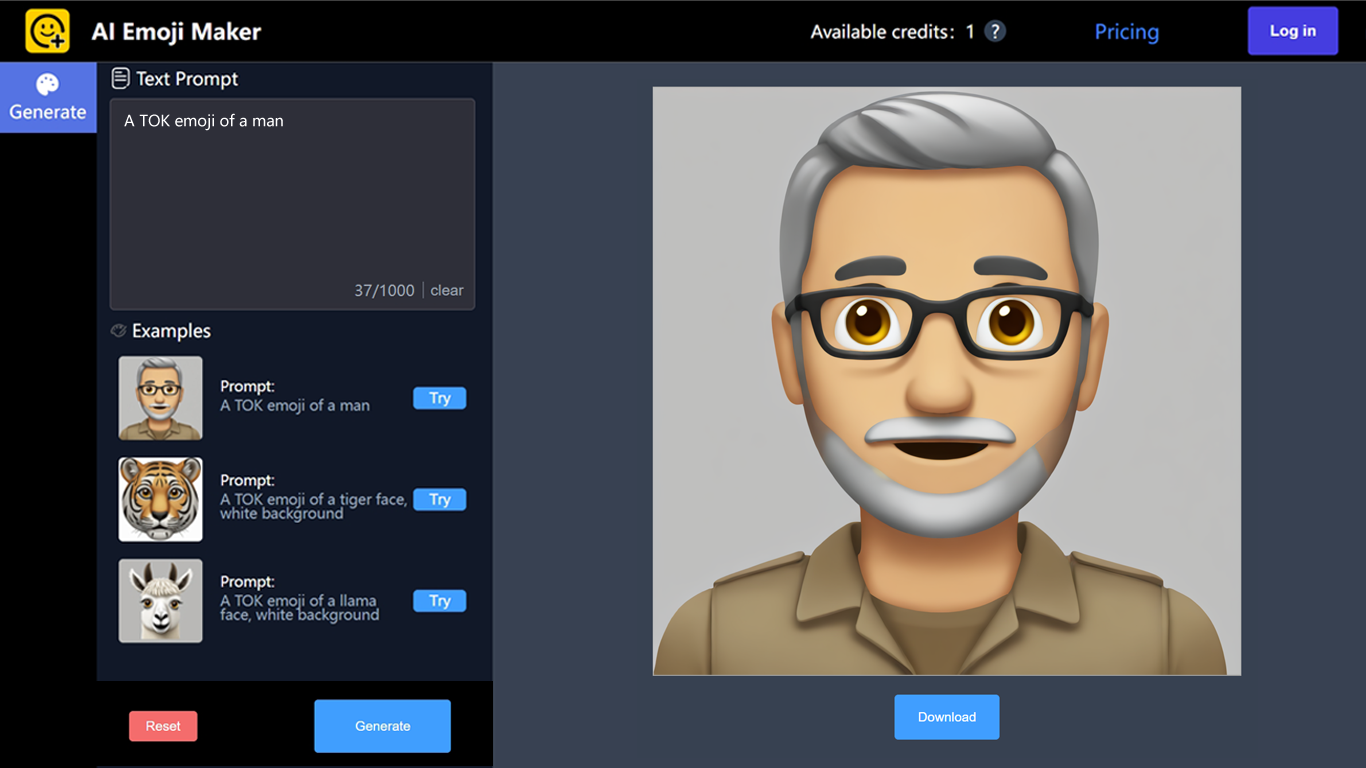
Task: Focus the Text Prompt input area
Action: point(292,190)
